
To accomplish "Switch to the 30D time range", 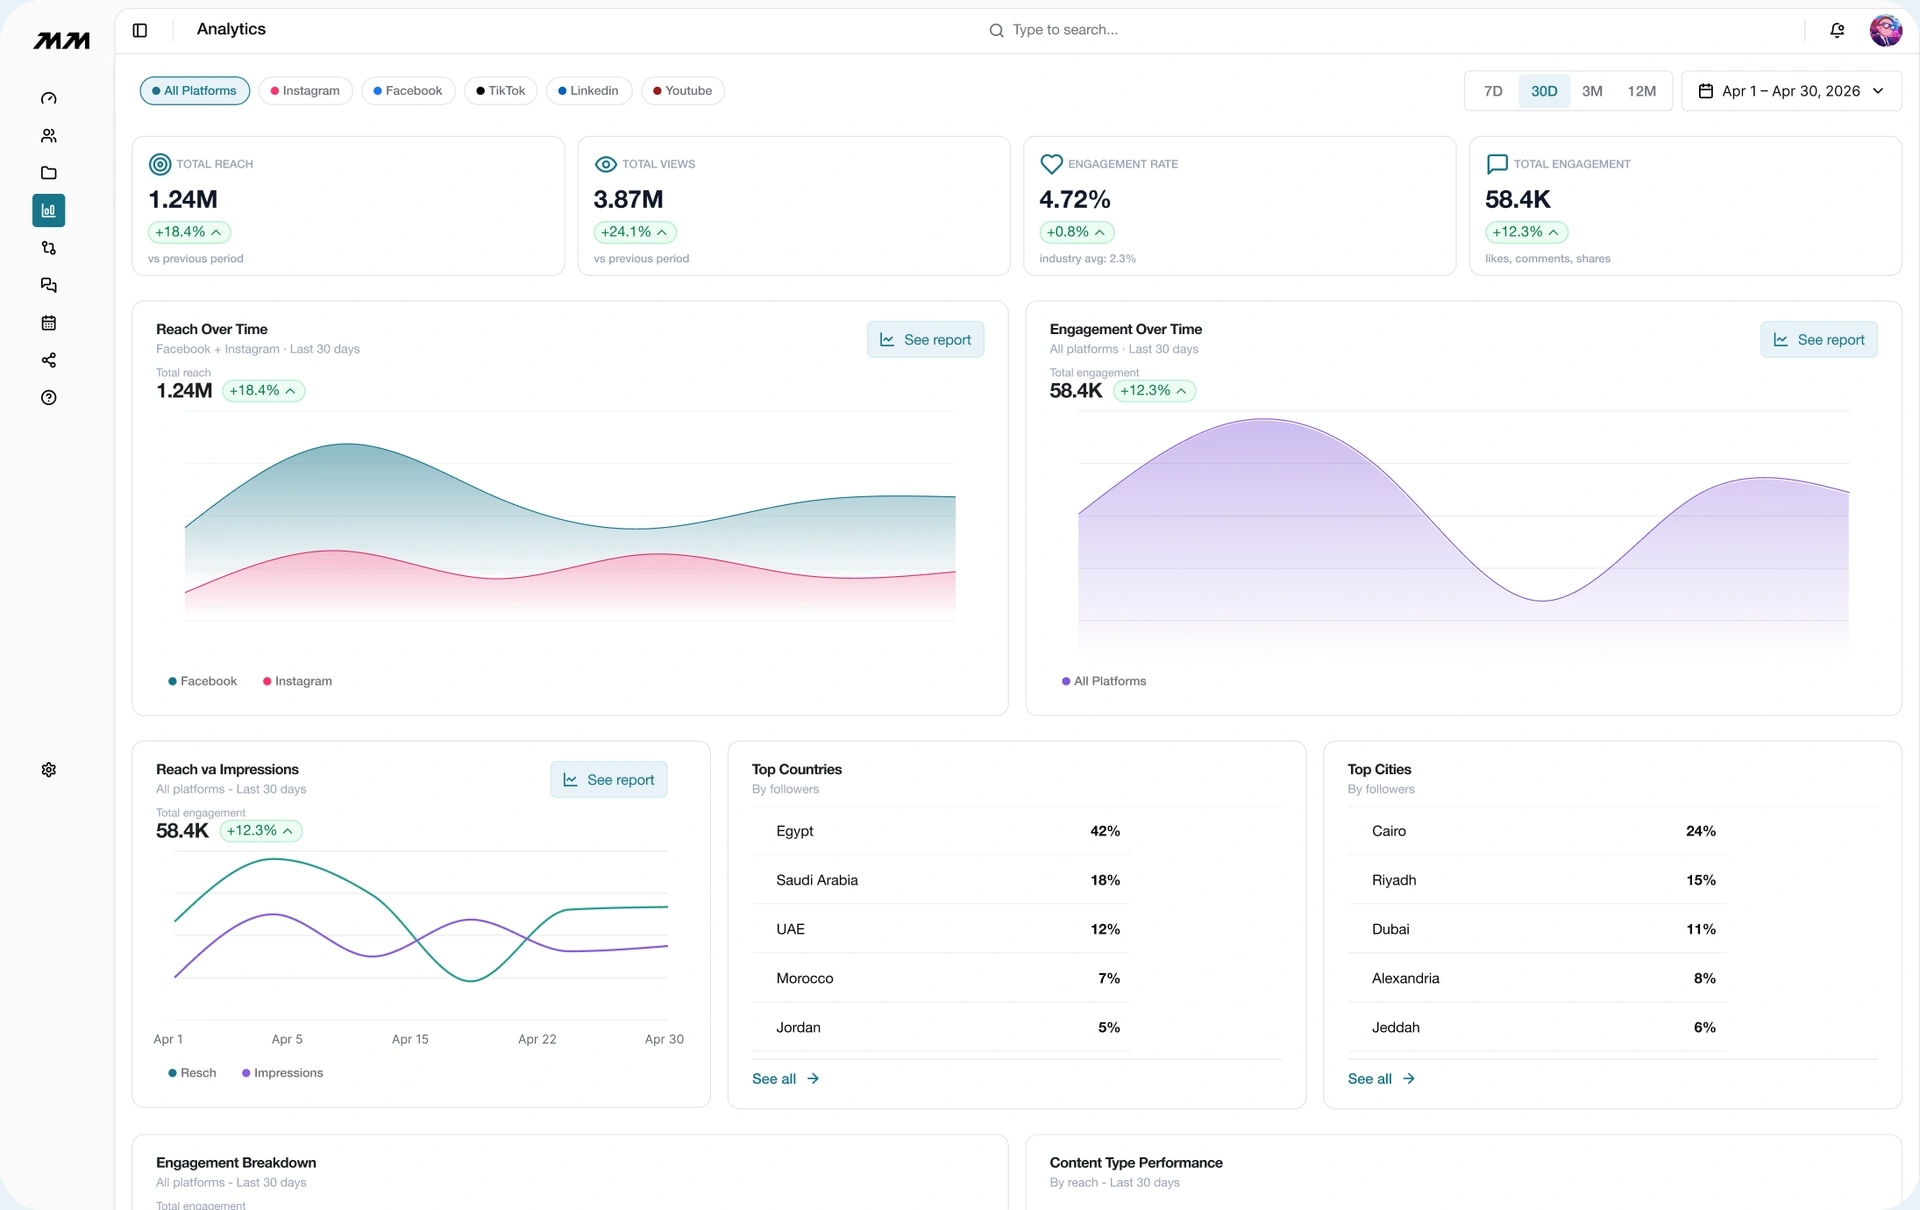I will pos(1544,91).
